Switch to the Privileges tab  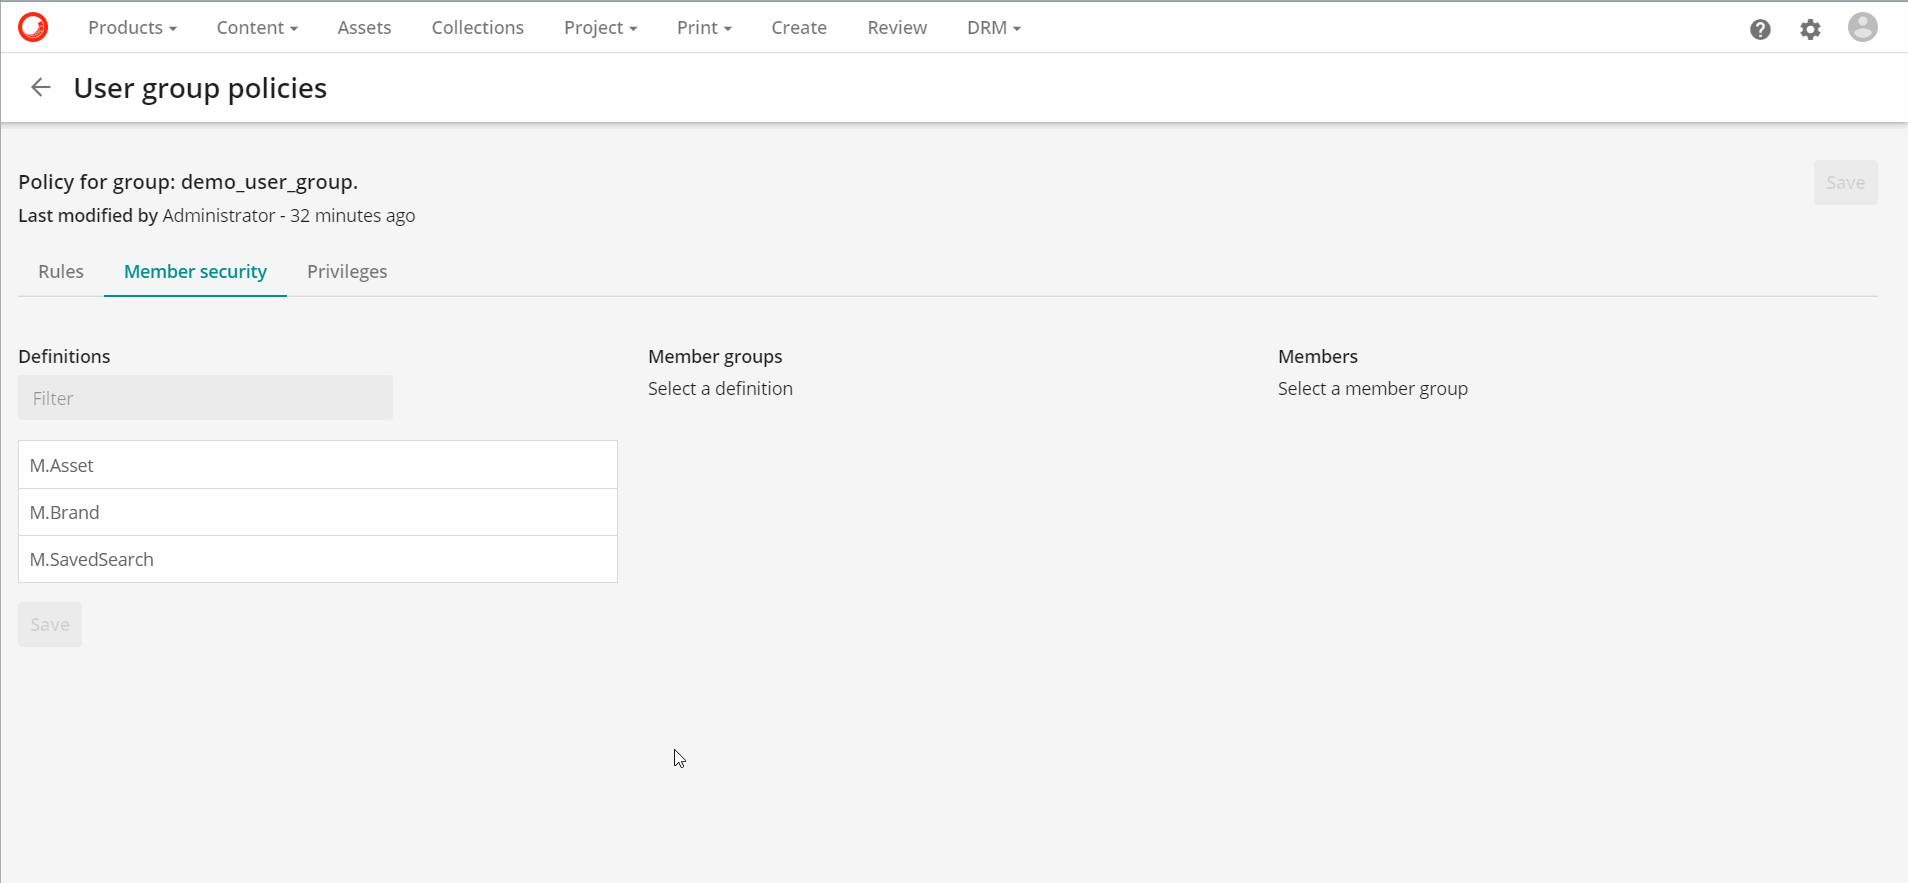pyautogui.click(x=347, y=272)
